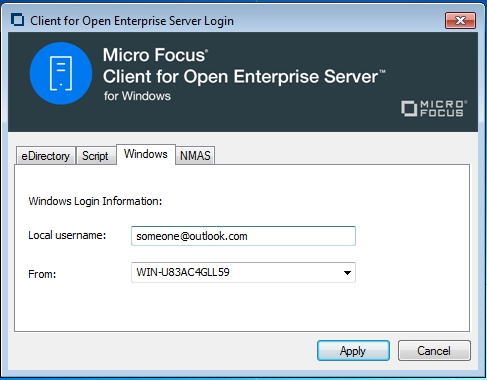487x380 pixels.
Task: Click the Micro Focus banner title text
Action: click(155, 55)
